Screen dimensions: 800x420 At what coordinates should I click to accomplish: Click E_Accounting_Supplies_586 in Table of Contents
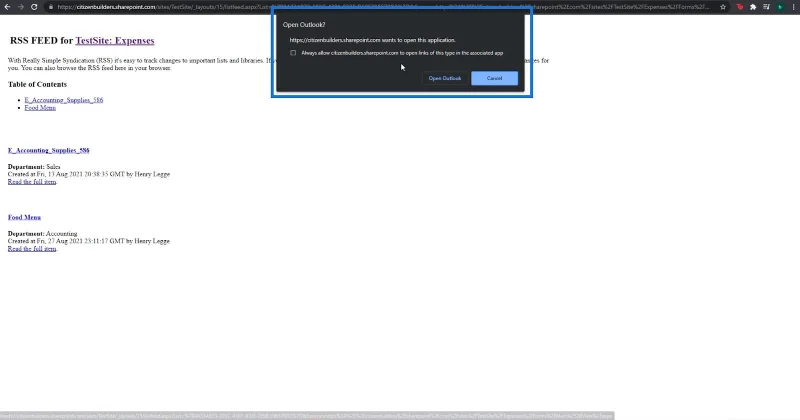[x=64, y=100]
